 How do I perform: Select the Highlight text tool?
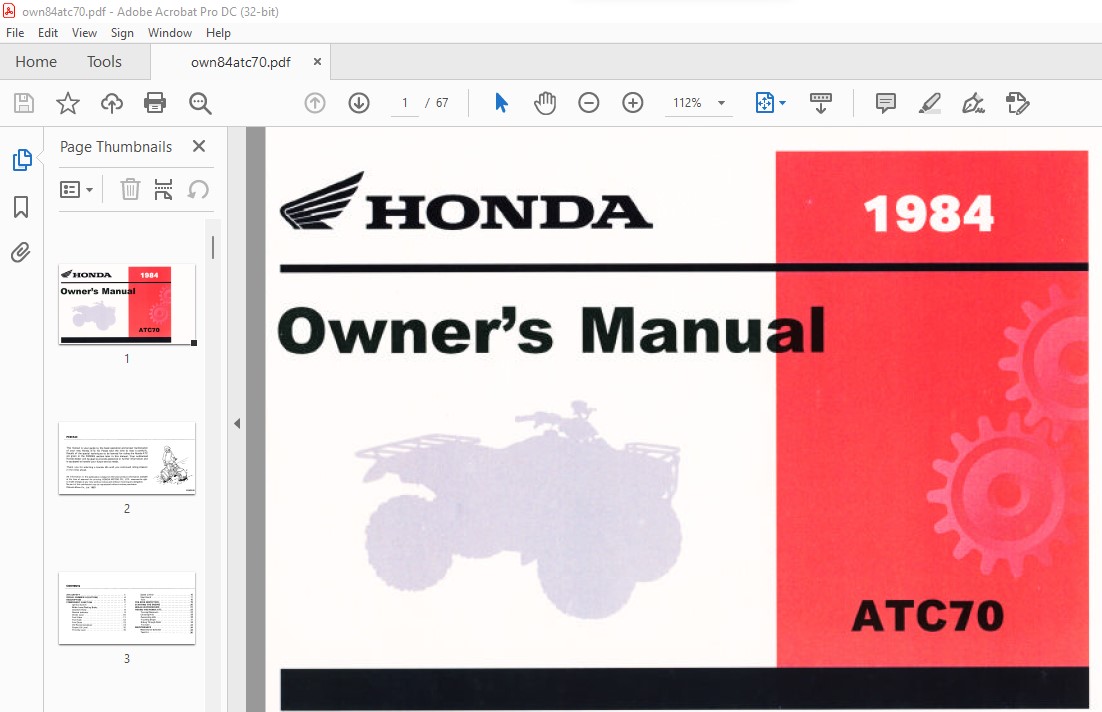[x=930, y=103]
